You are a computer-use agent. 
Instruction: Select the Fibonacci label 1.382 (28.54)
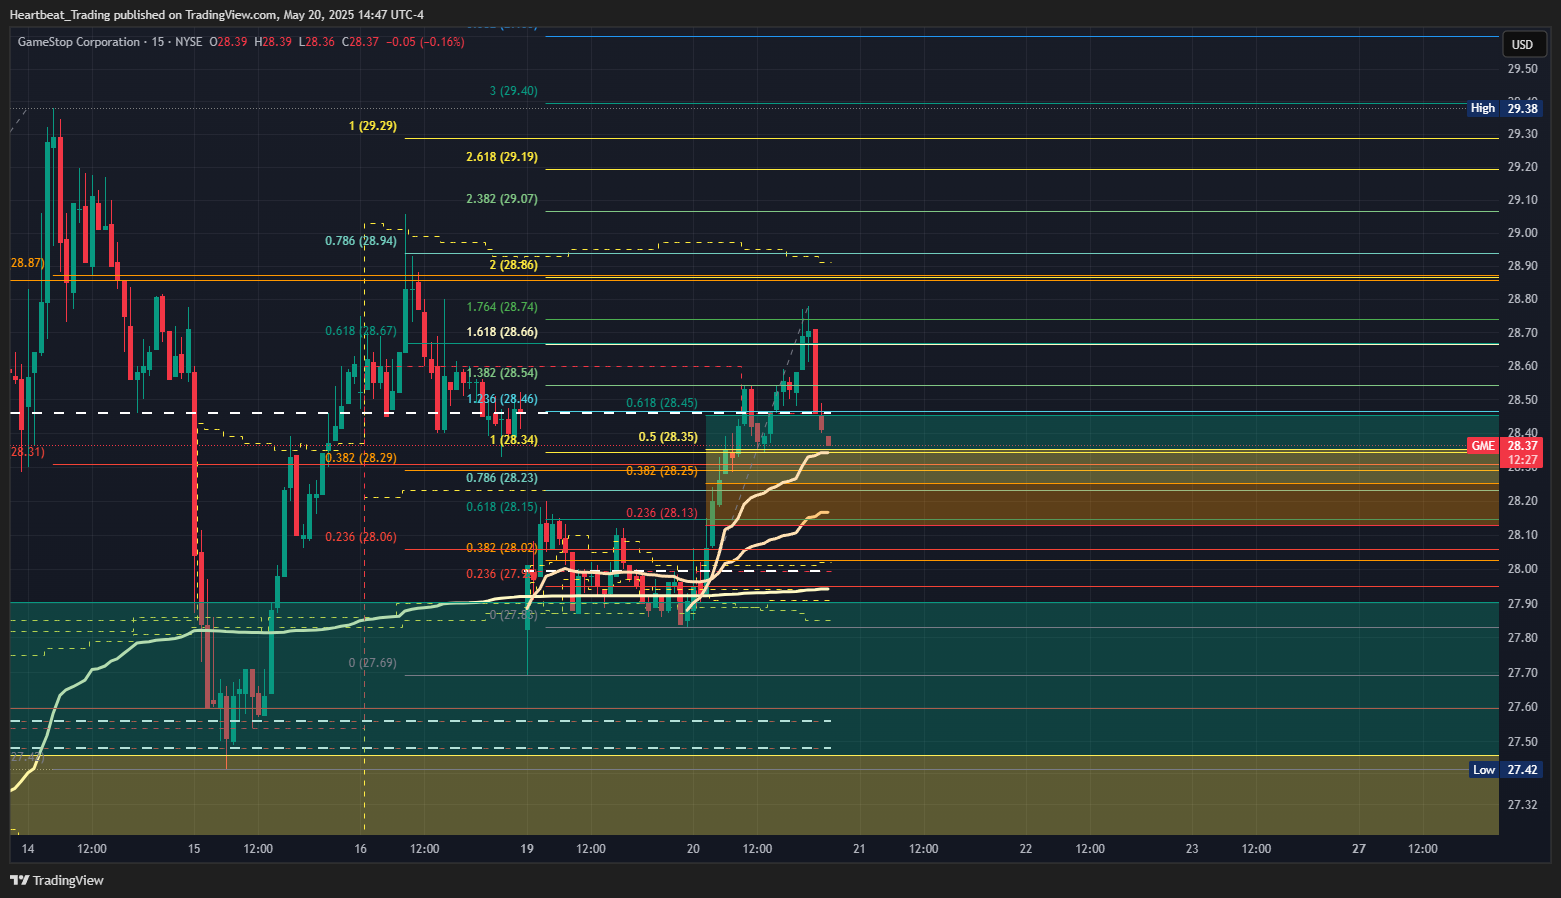click(x=502, y=373)
